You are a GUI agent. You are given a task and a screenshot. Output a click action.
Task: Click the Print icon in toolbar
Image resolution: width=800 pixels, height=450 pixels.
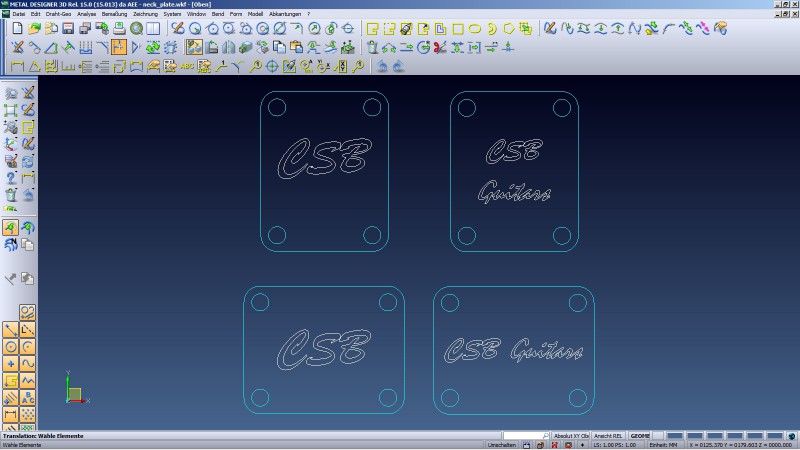pos(119,29)
